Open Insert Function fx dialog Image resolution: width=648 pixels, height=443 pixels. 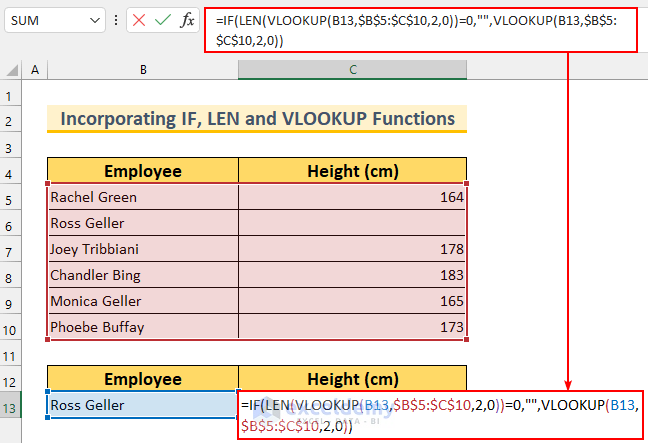[x=187, y=20]
